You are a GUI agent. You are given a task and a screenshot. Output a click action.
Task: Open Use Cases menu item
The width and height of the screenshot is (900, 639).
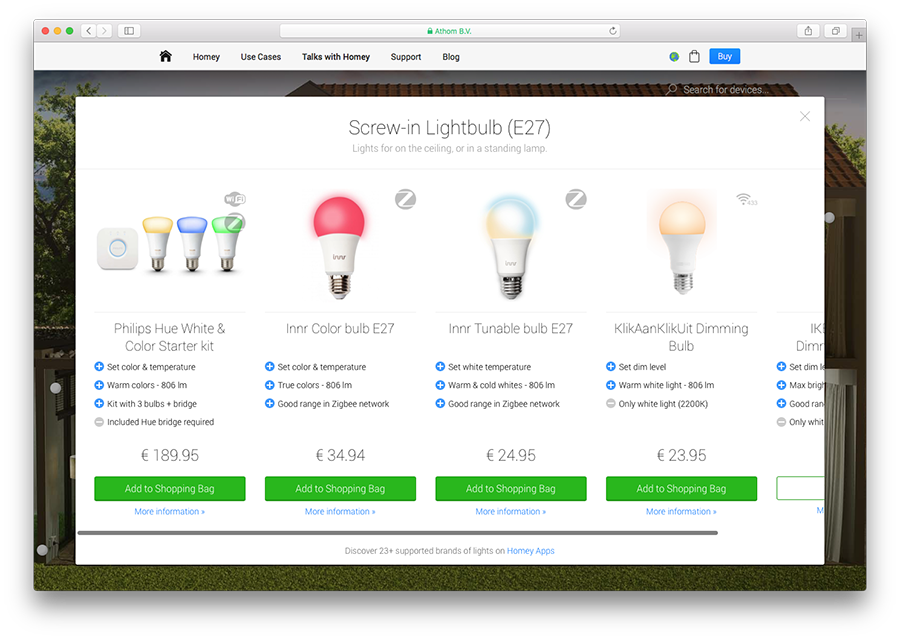pyautogui.click(x=261, y=57)
